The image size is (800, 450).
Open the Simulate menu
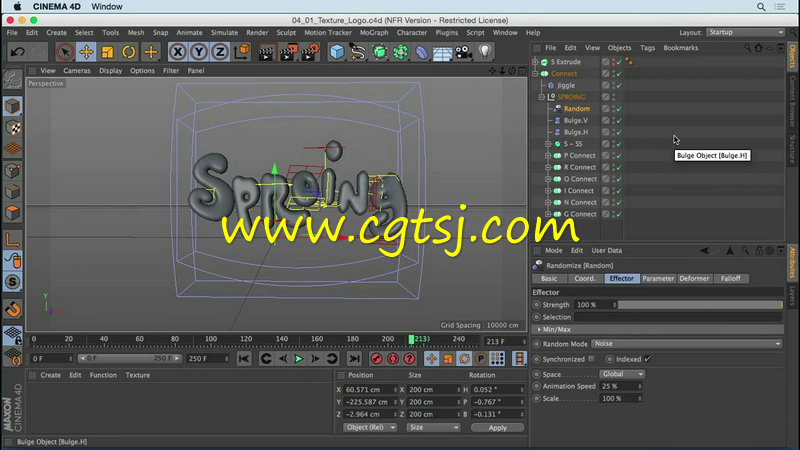pos(224,33)
